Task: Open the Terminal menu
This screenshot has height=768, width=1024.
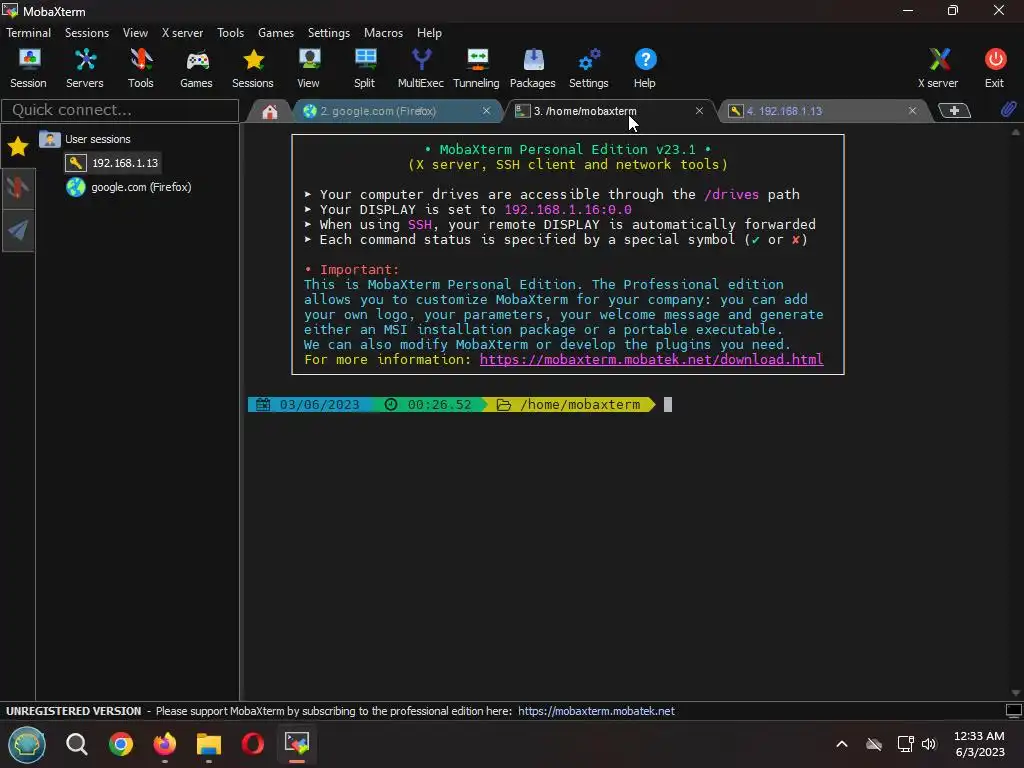Action: [x=28, y=33]
